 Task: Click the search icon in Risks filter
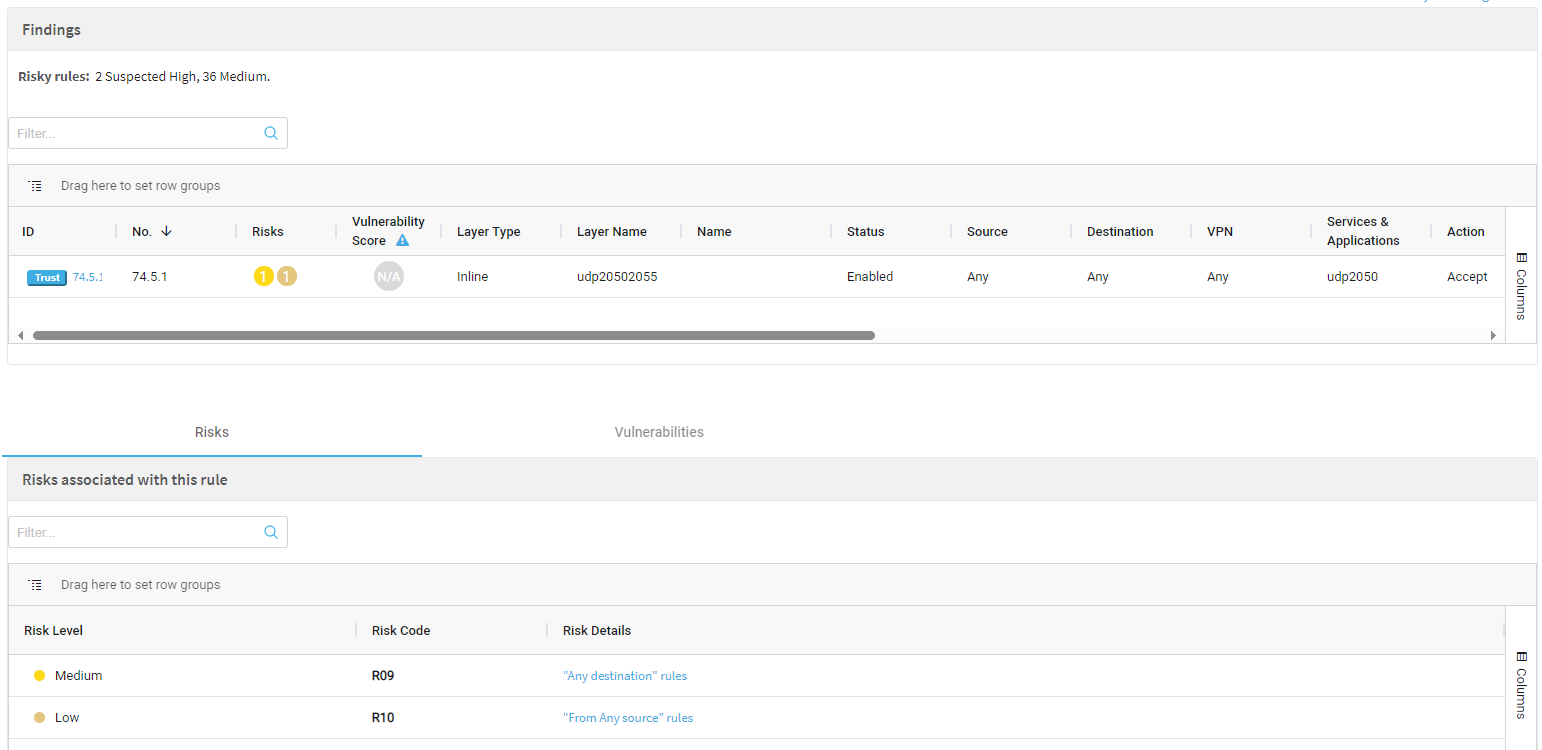click(271, 532)
